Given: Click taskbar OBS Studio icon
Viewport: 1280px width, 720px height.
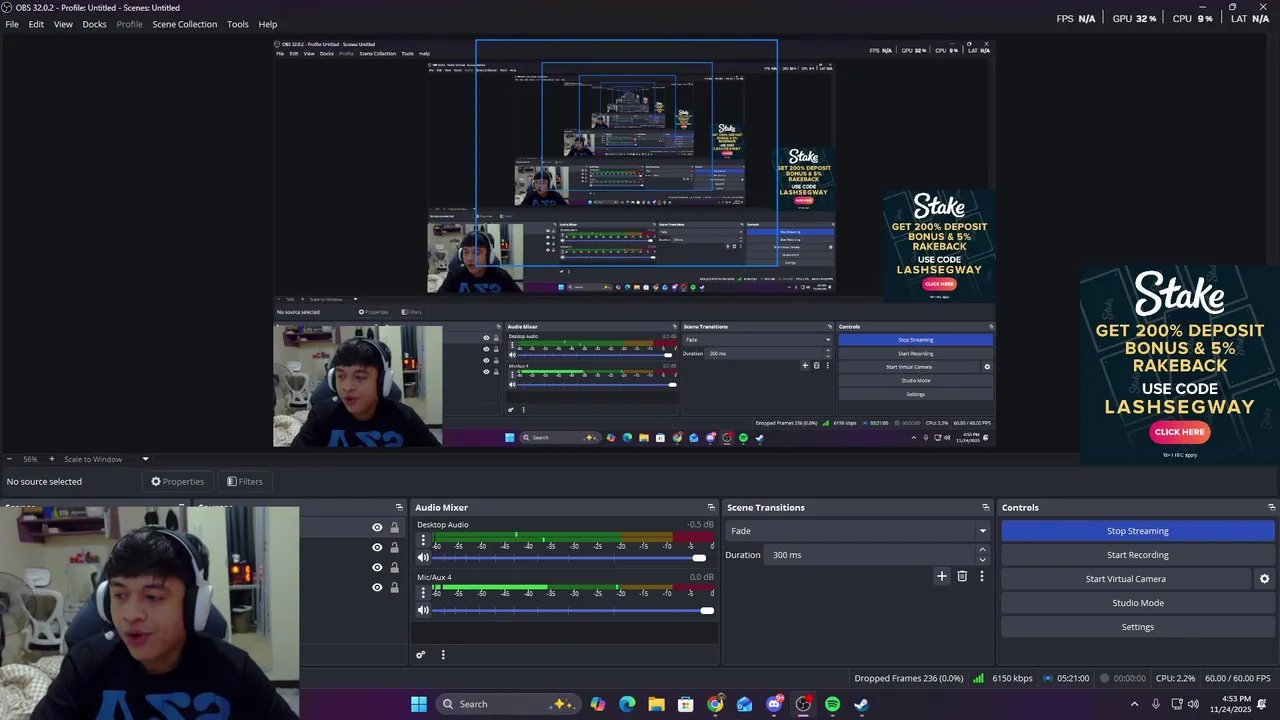Looking at the screenshot, I should point(803,704).
